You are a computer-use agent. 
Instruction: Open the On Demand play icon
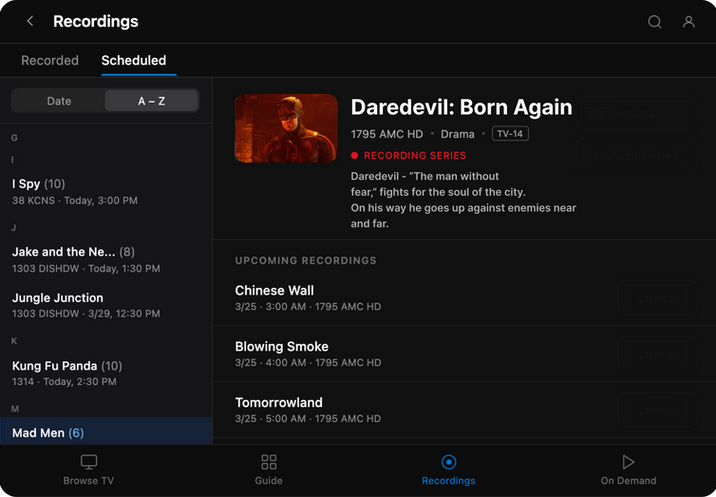(x=628, y=462)
